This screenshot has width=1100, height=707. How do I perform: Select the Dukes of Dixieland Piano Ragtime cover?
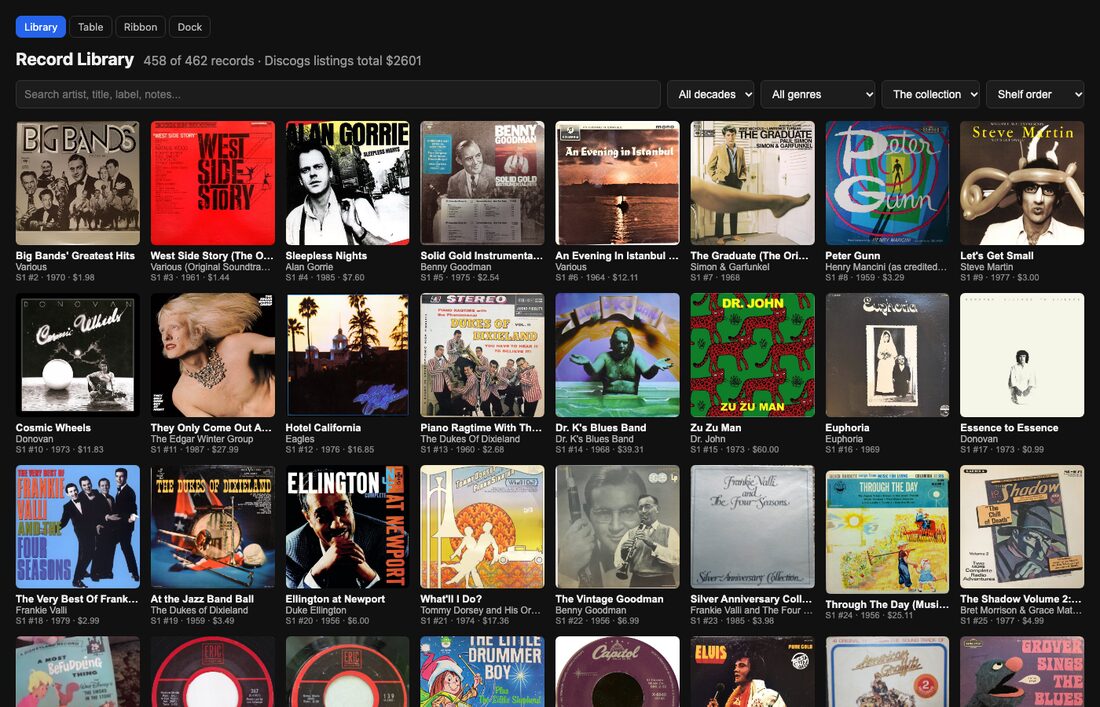[483, 355]
